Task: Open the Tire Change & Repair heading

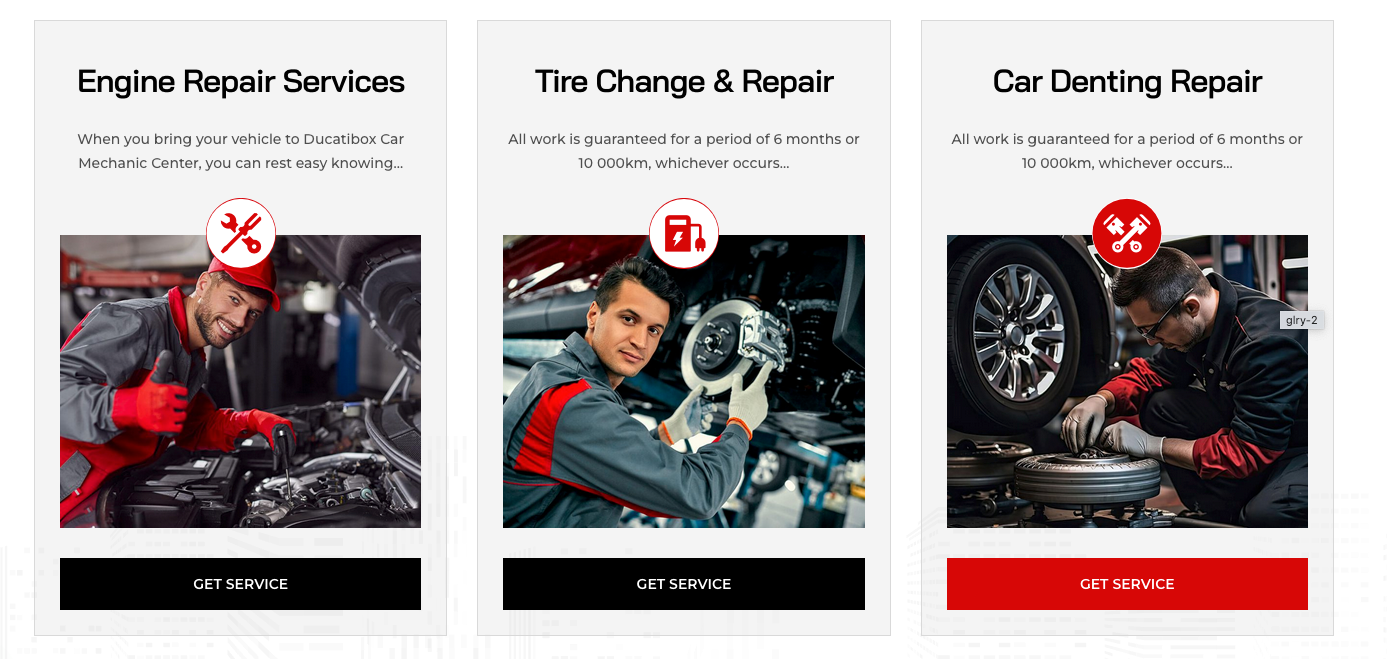Action: click(684, 81)
